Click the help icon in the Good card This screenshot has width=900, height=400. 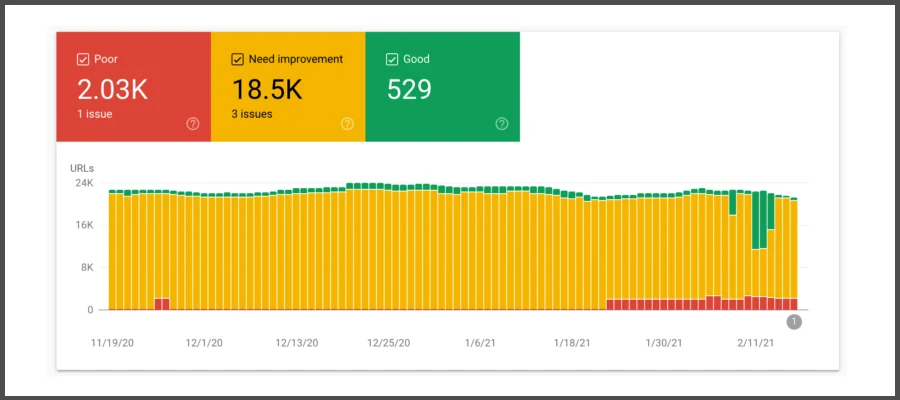(x=502, y=124)
